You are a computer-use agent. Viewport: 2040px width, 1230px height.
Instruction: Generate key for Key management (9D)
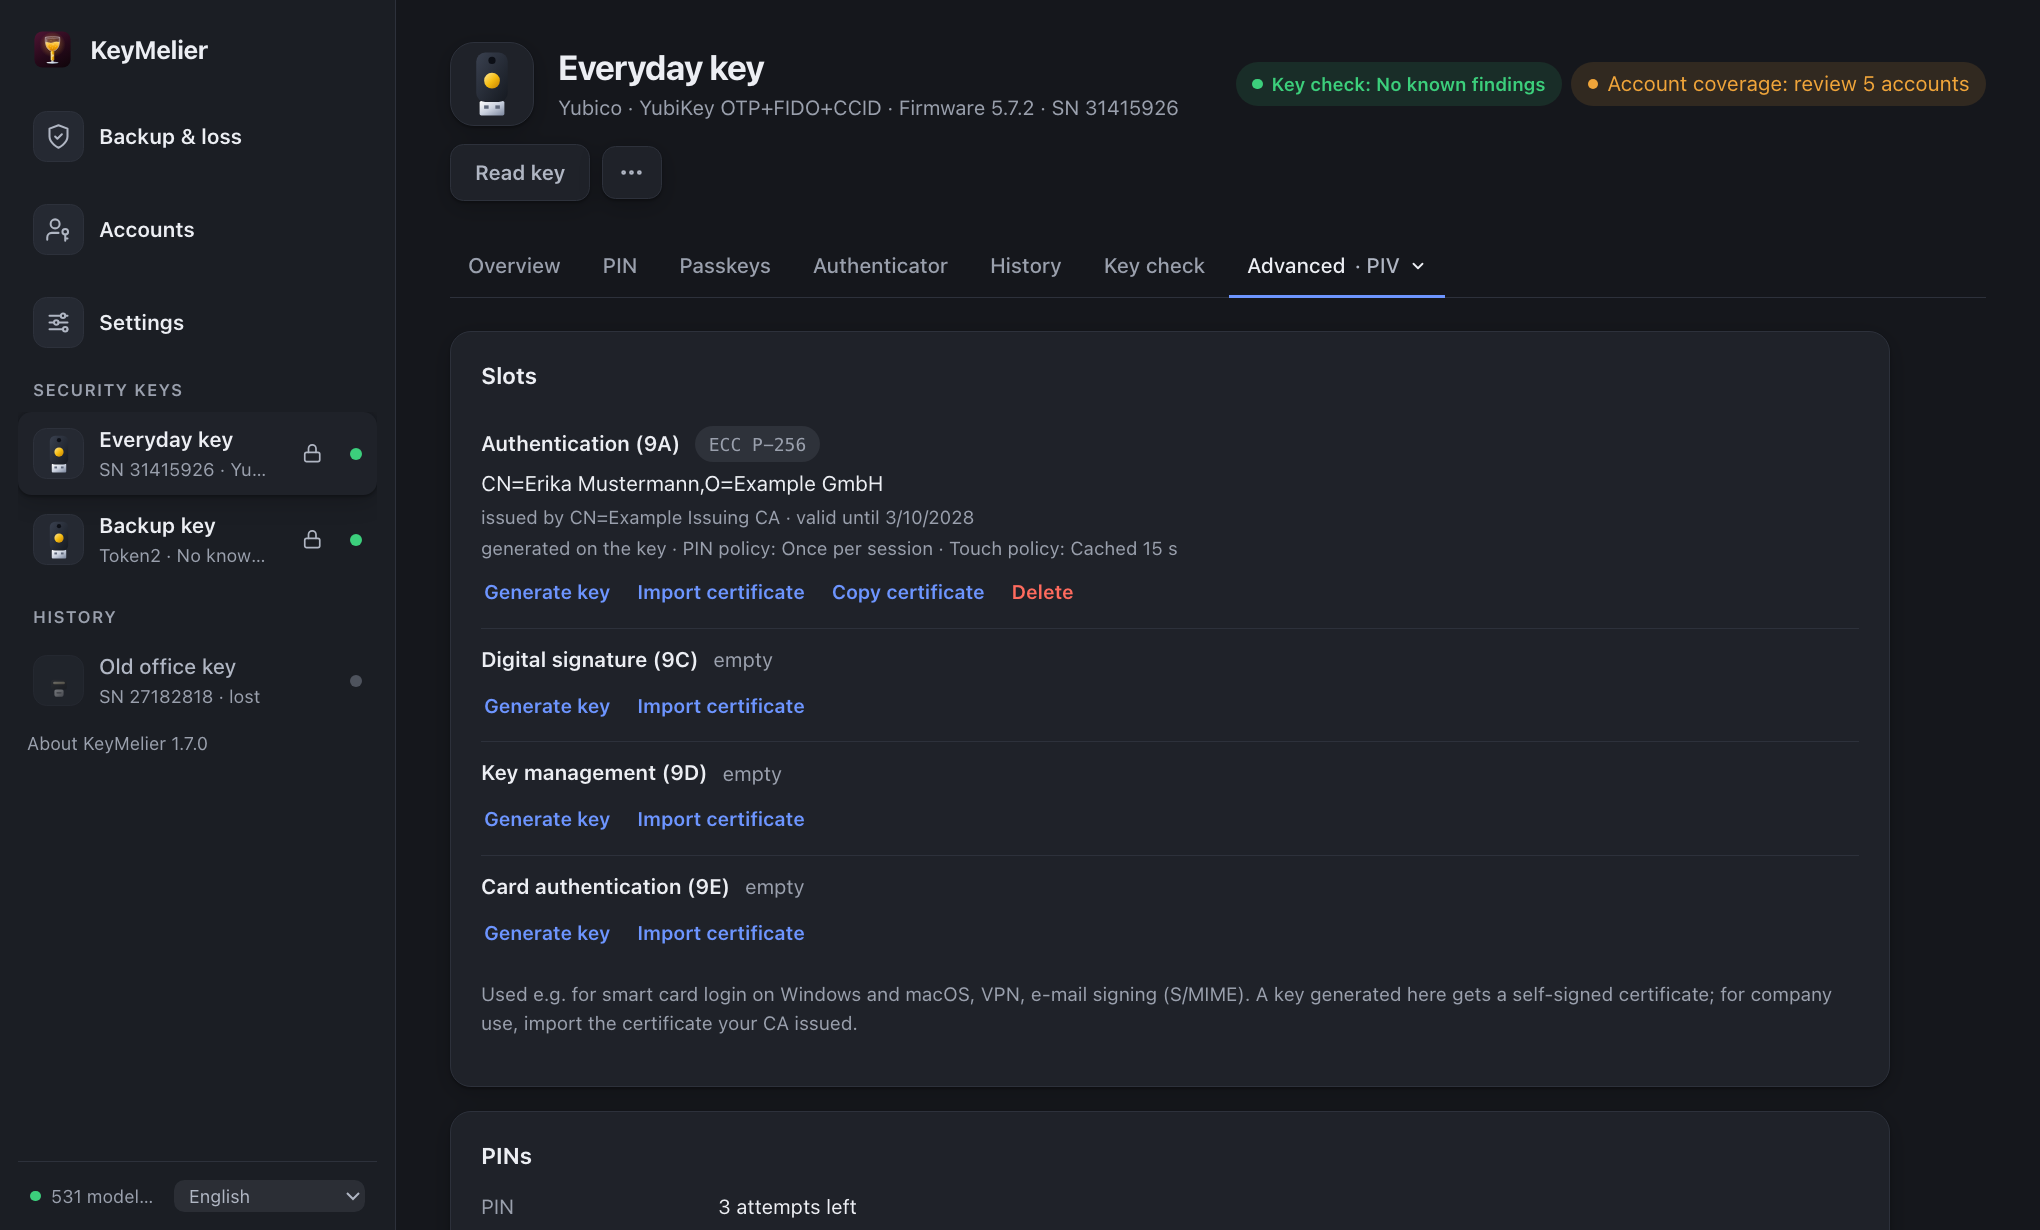pyautogui.click(x=547, y=819)
